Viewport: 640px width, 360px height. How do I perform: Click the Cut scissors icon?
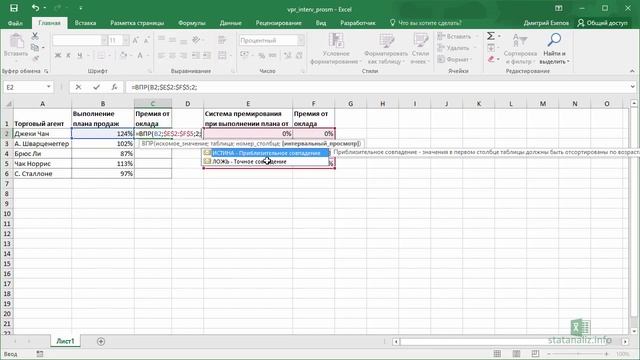(35, 36)
